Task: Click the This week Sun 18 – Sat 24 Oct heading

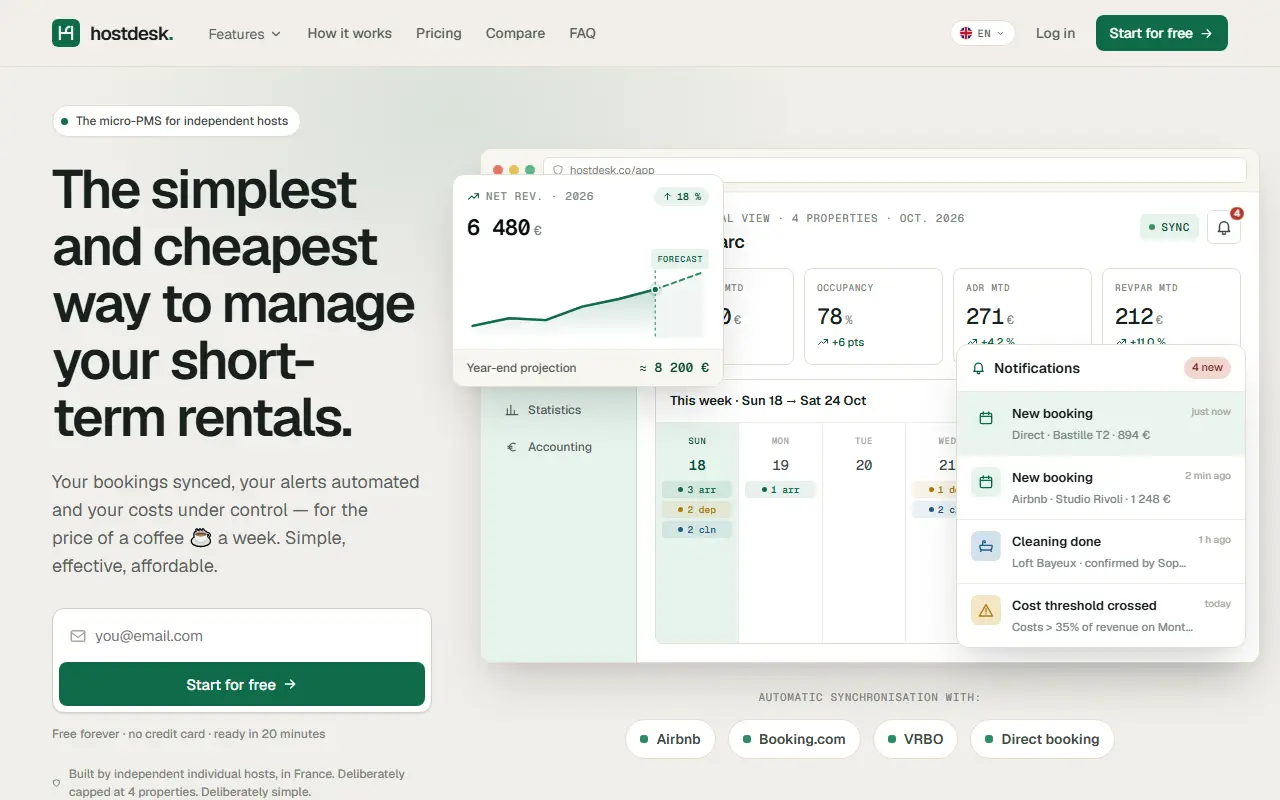Action: coord(768,401)
